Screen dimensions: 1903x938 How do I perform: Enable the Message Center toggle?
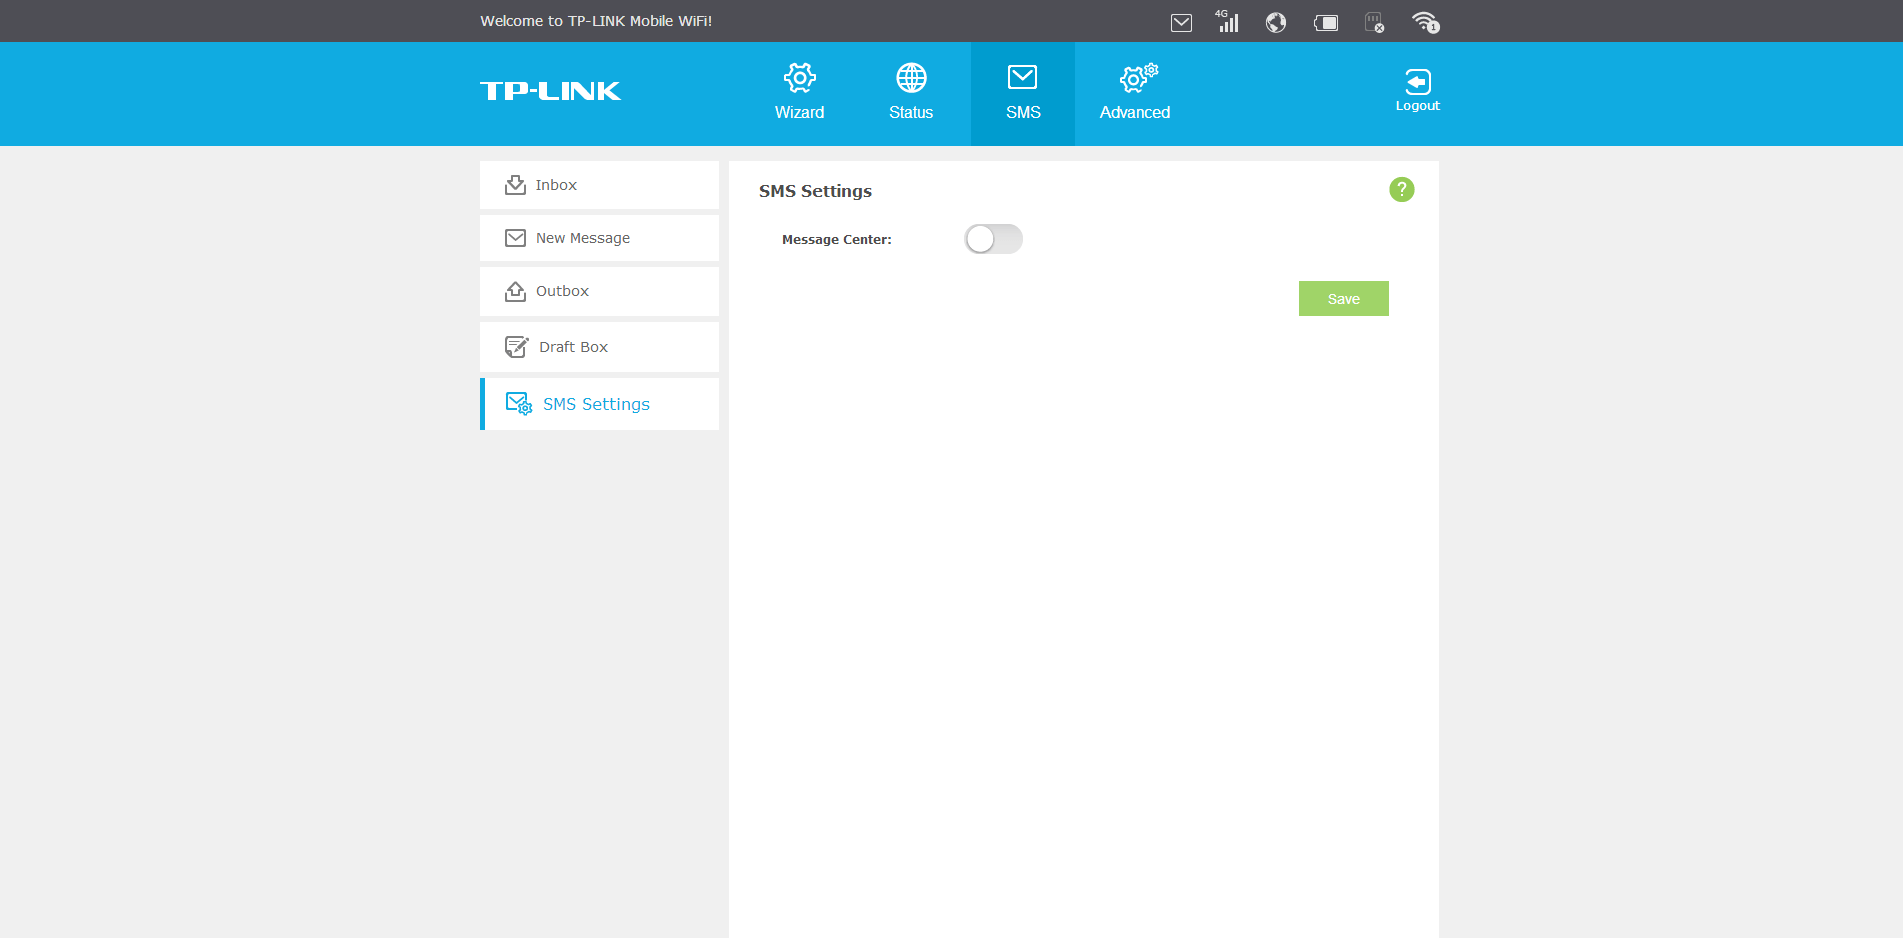click(x=993, y=239)
